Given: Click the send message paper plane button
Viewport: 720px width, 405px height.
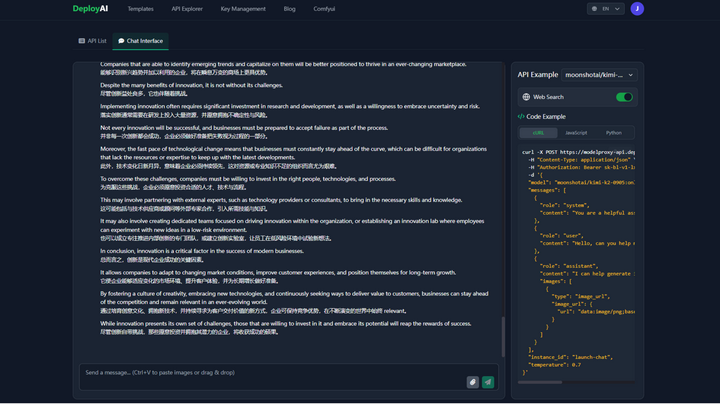Looking at the screenshot, I should tap(488, 382).
